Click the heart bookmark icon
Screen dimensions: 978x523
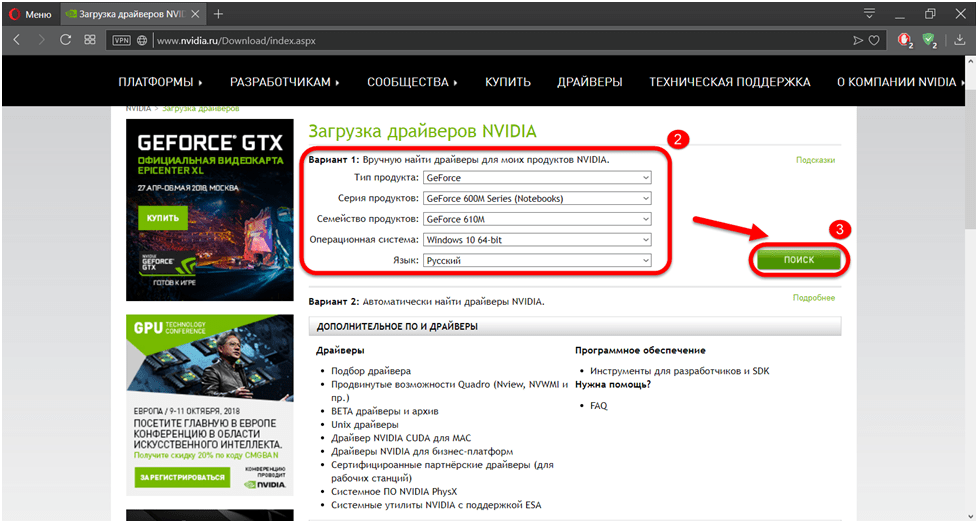point(874,41)
